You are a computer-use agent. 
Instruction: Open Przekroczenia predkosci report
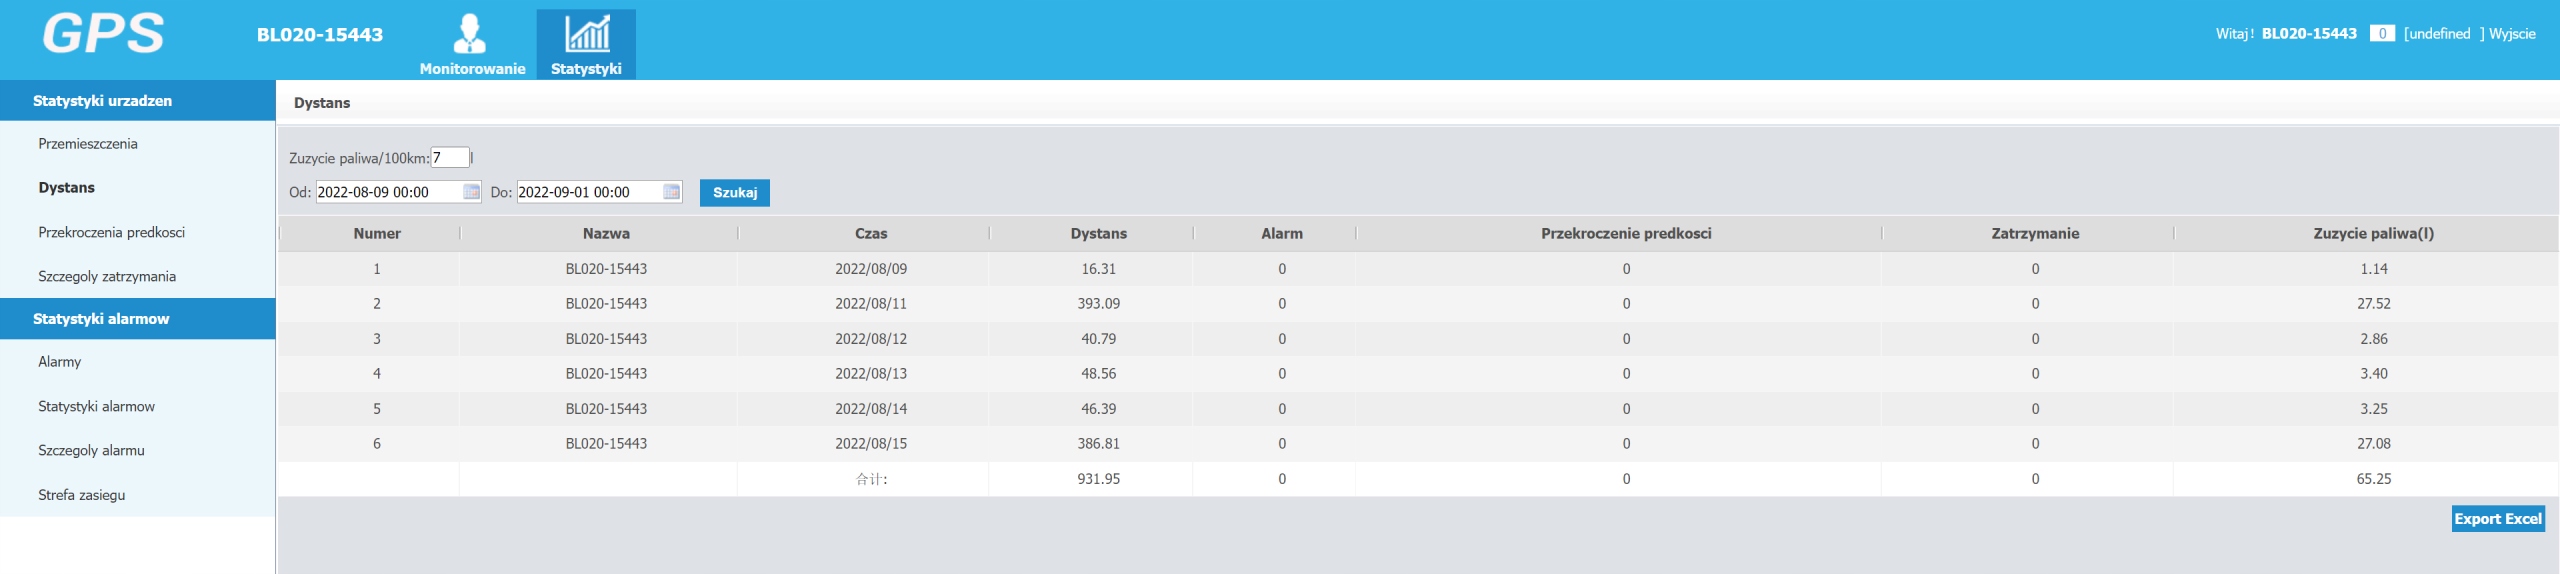pos(111,232)
